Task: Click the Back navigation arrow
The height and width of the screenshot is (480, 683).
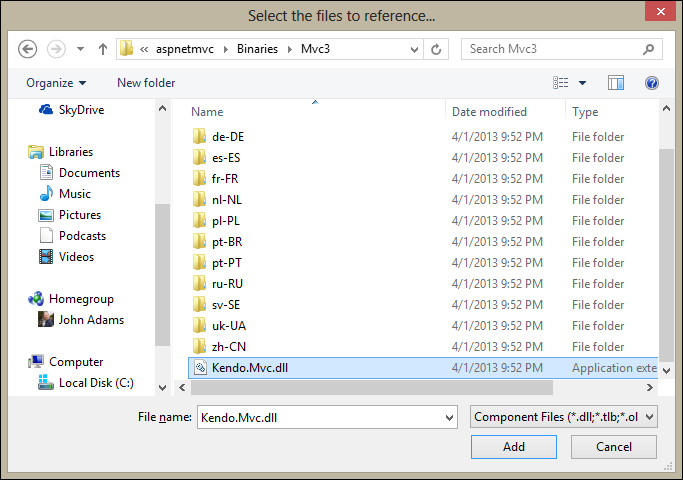Action: click(x=28, y=49)
